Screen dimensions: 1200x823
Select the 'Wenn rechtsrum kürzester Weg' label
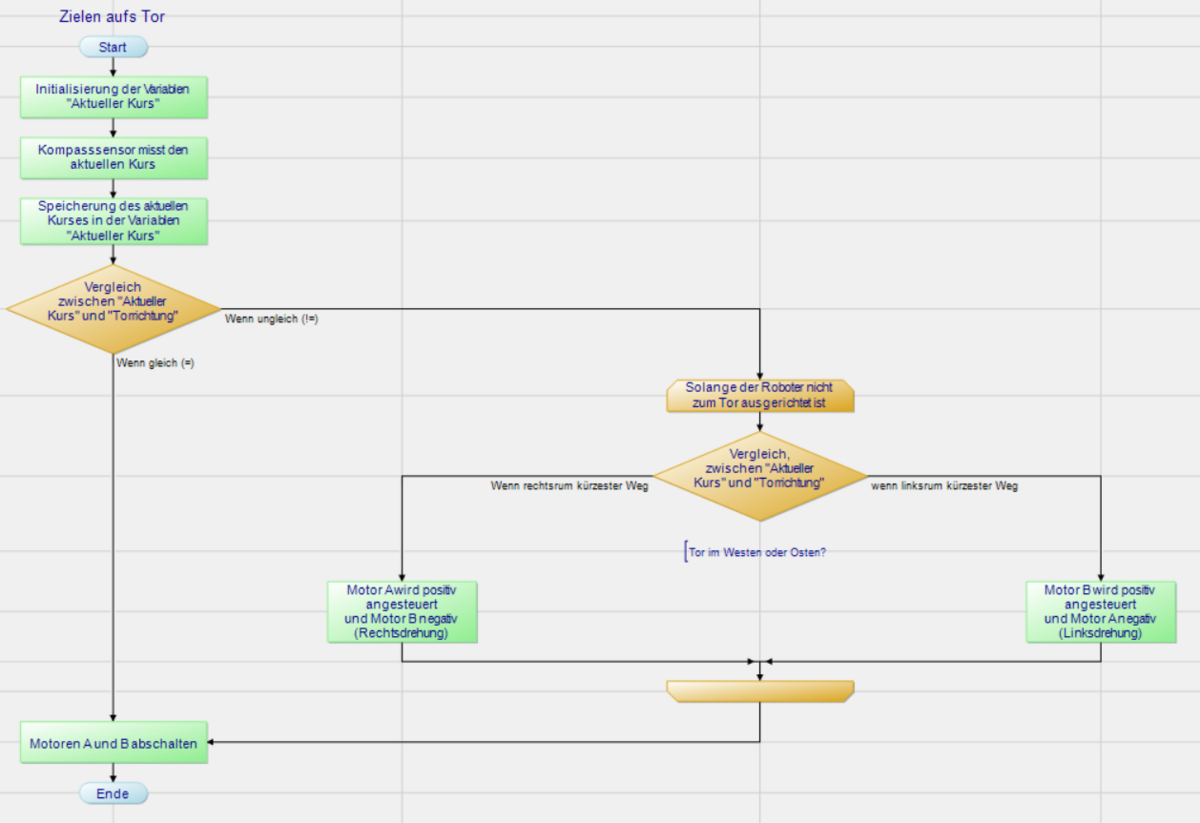point(569,487)
